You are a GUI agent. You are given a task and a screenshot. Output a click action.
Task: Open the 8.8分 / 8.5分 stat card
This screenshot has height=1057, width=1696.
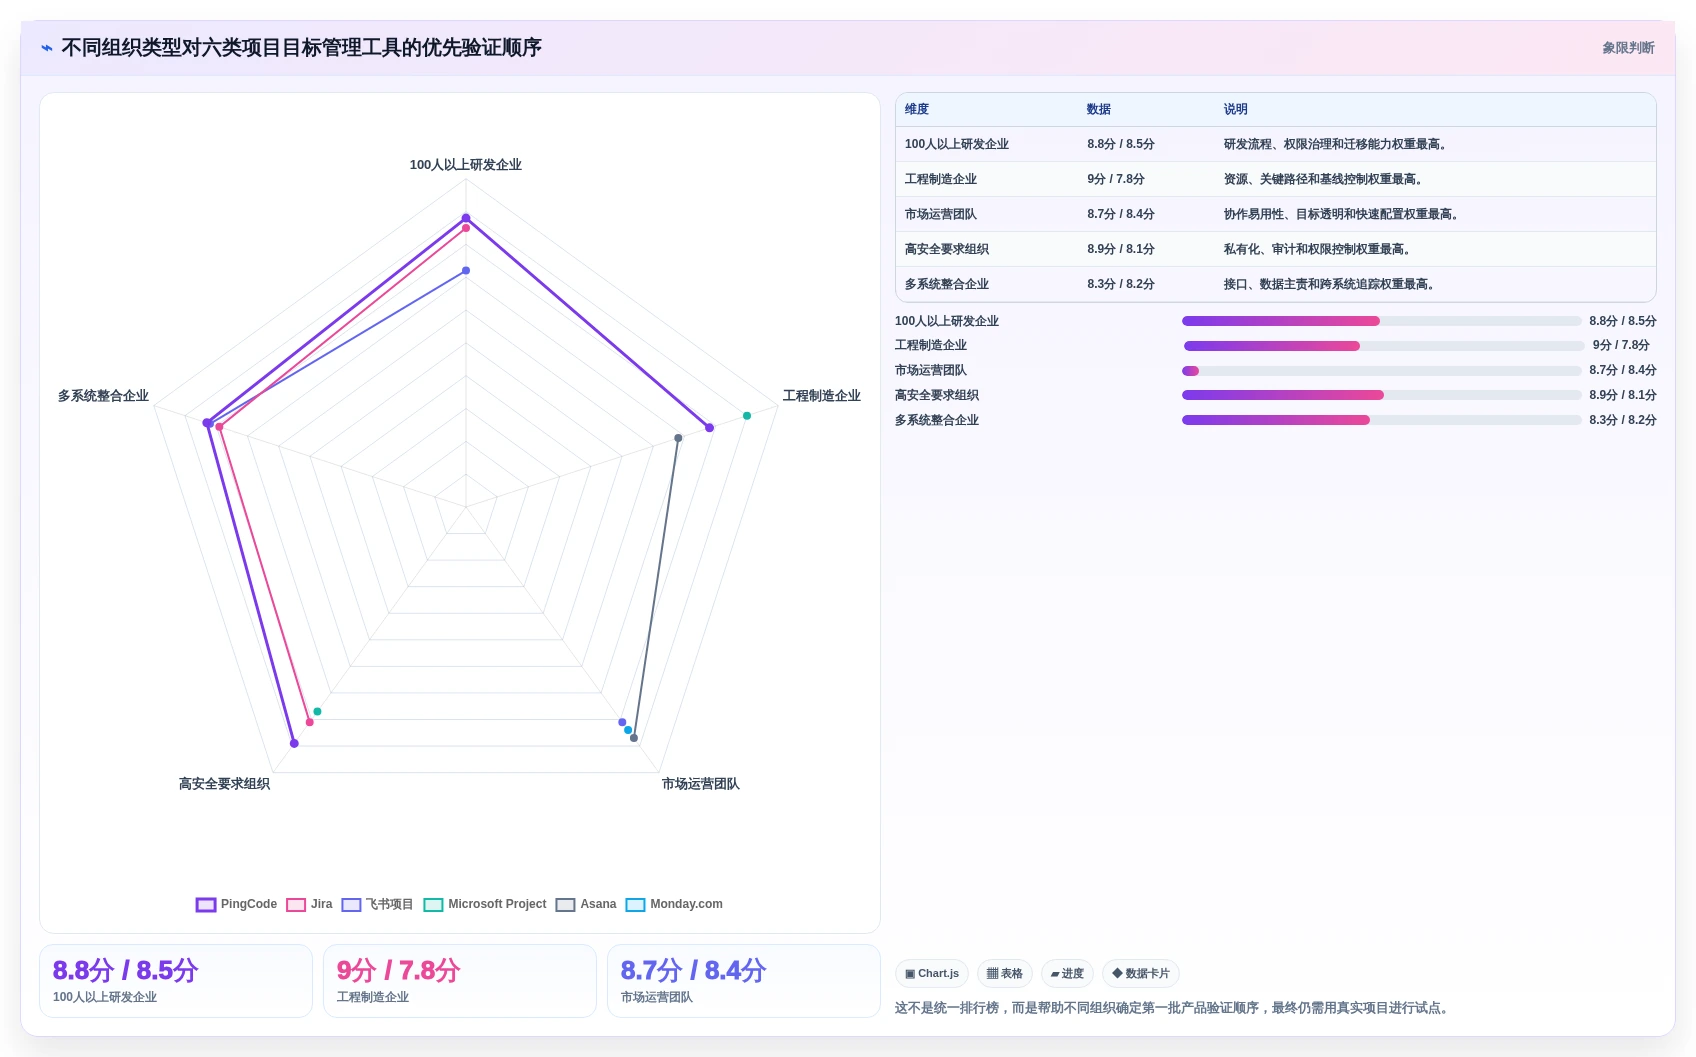tap(176, 981)
